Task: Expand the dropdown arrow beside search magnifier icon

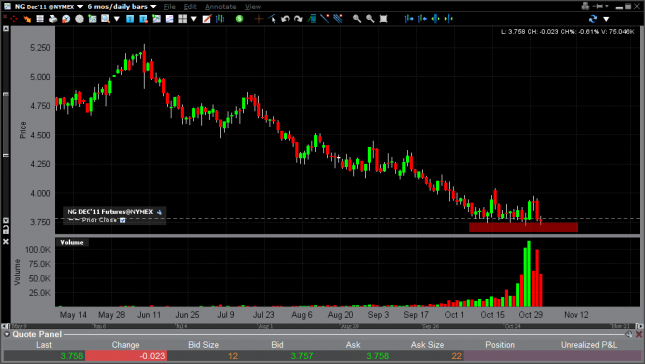Action: point(116,19)
